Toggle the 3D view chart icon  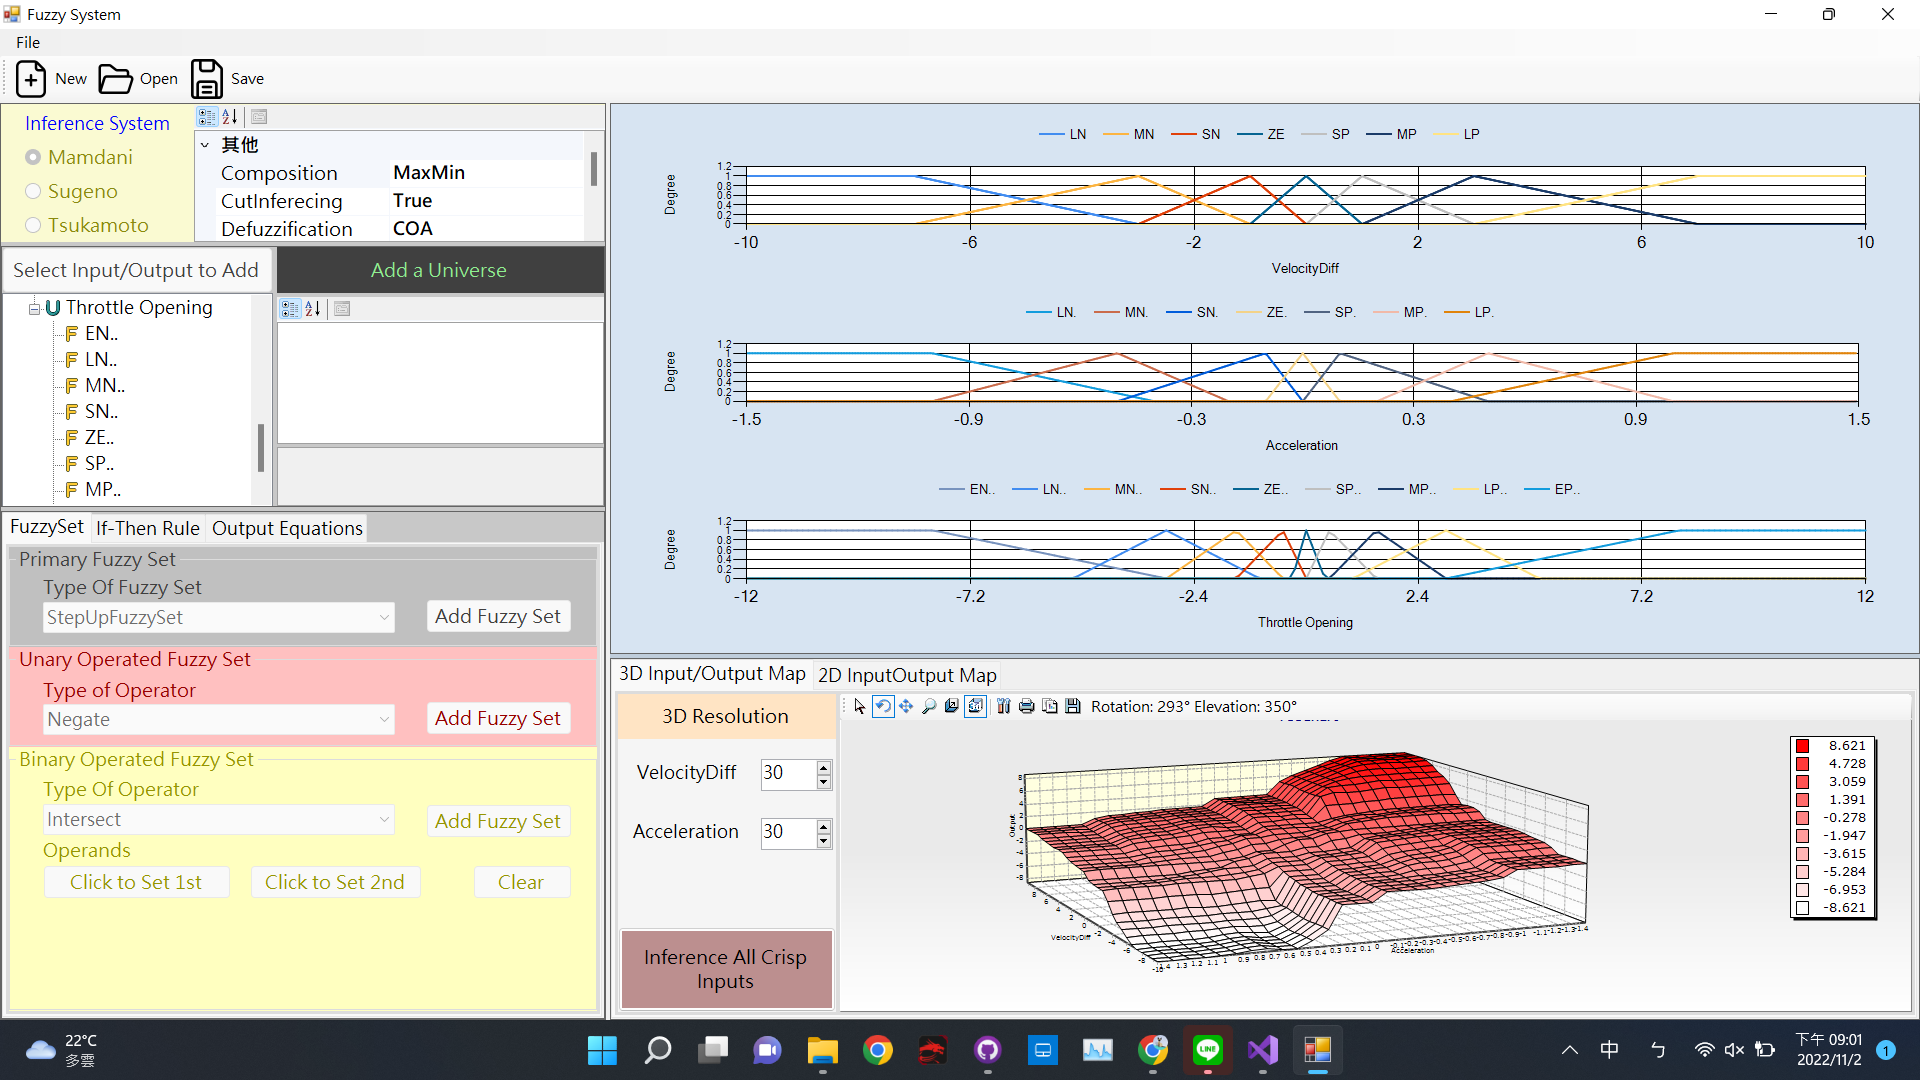pyautogui.click(x=976, y=707)
